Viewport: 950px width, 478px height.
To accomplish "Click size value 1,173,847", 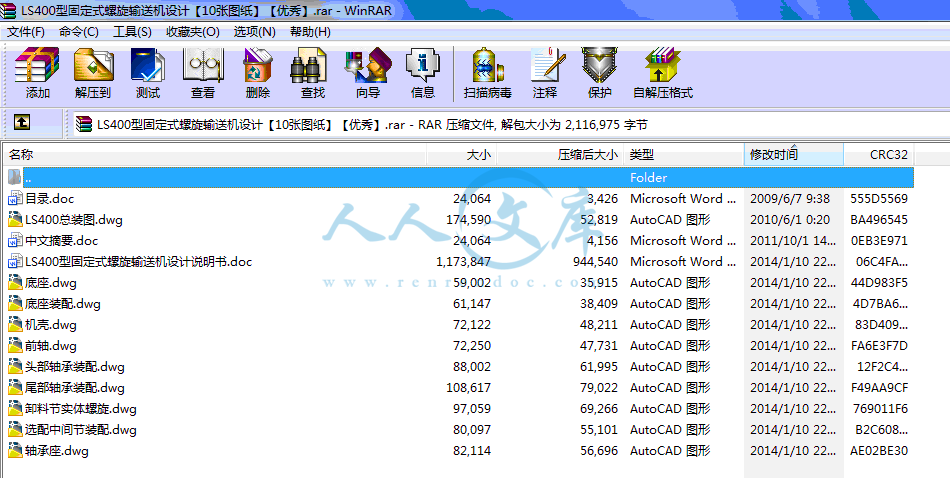I will coord(463,262).
